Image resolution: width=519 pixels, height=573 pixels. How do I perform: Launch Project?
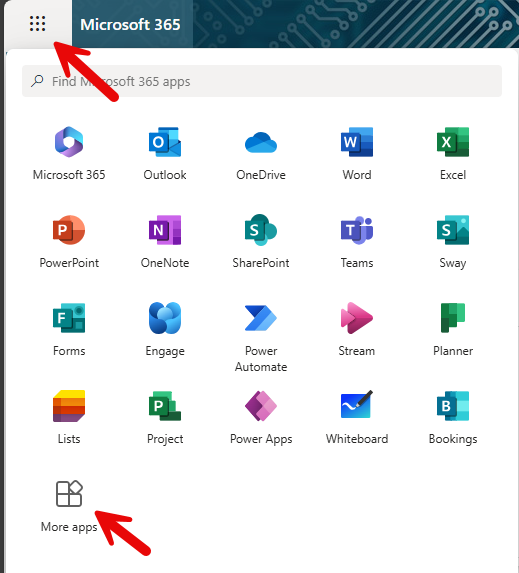[165, 406]
